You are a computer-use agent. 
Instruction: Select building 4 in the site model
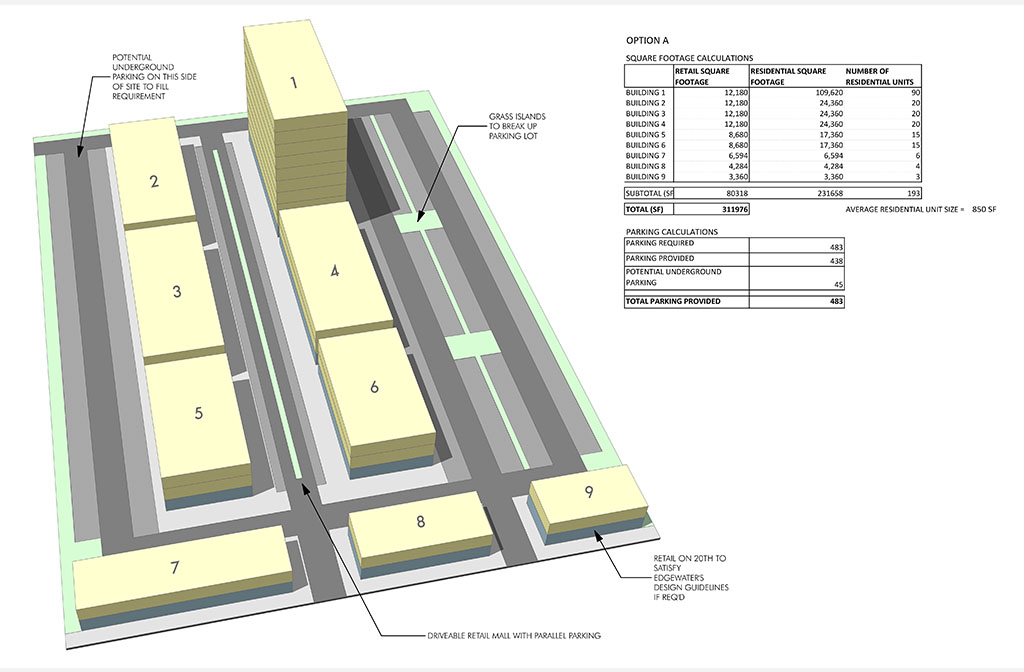(335, 270)
